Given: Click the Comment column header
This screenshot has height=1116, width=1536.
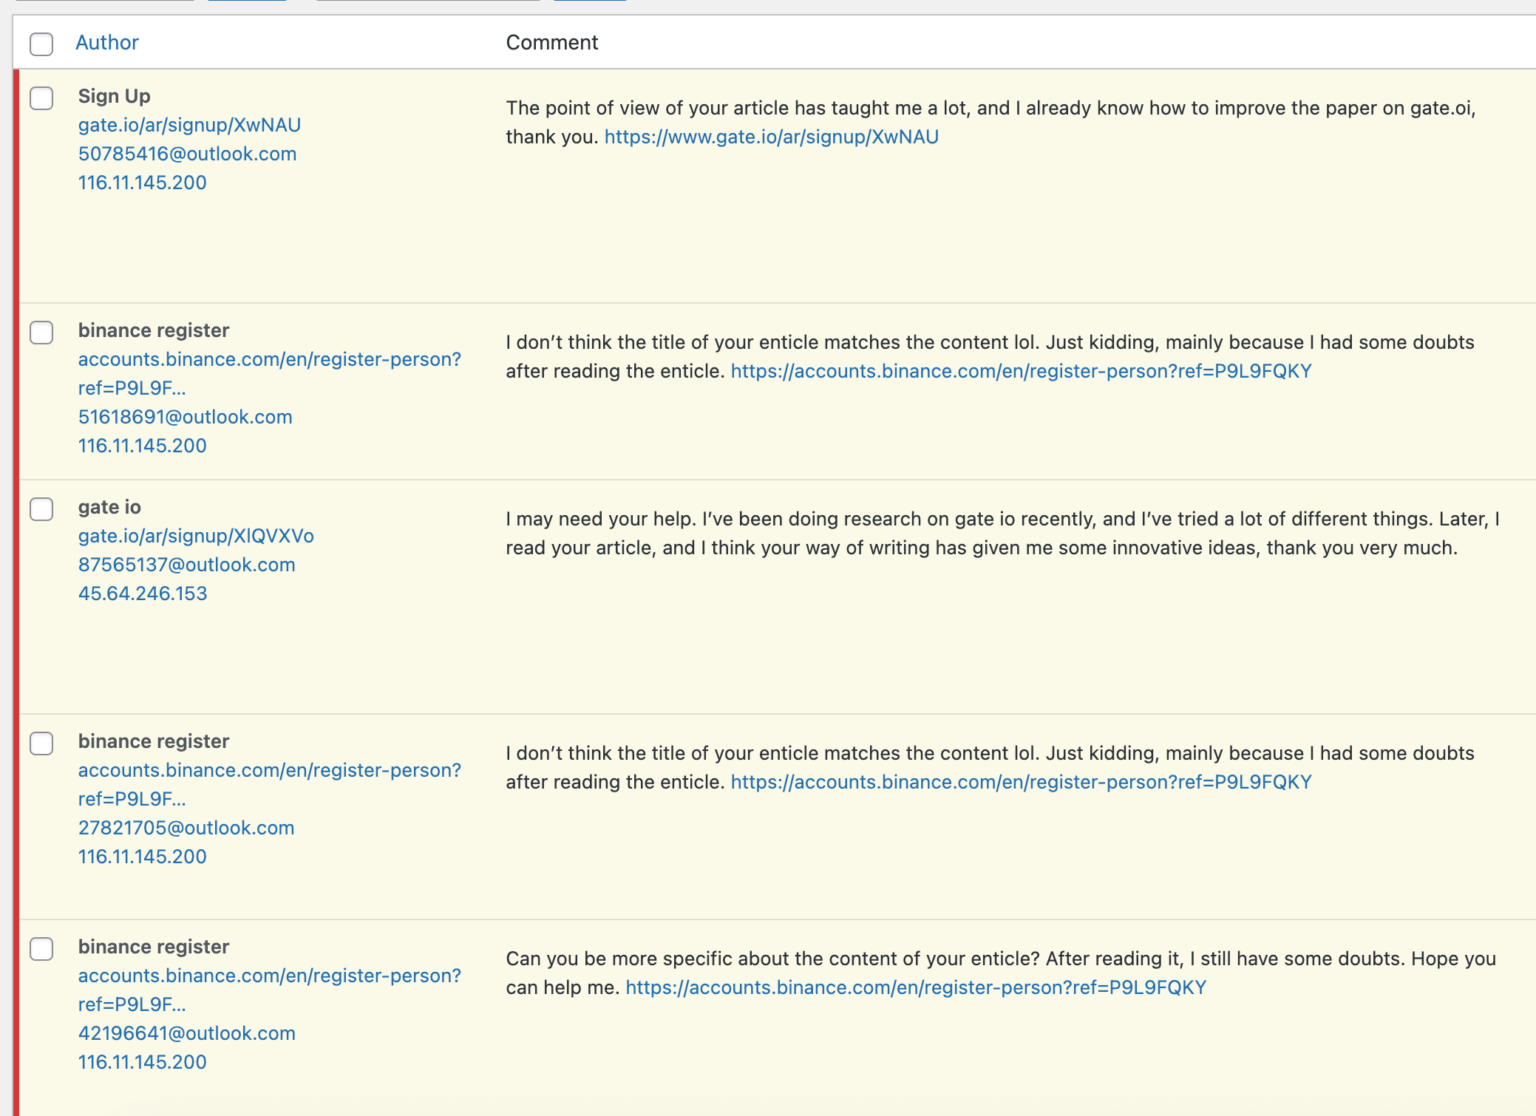Looking at the screenshot, I should (552, 42).
